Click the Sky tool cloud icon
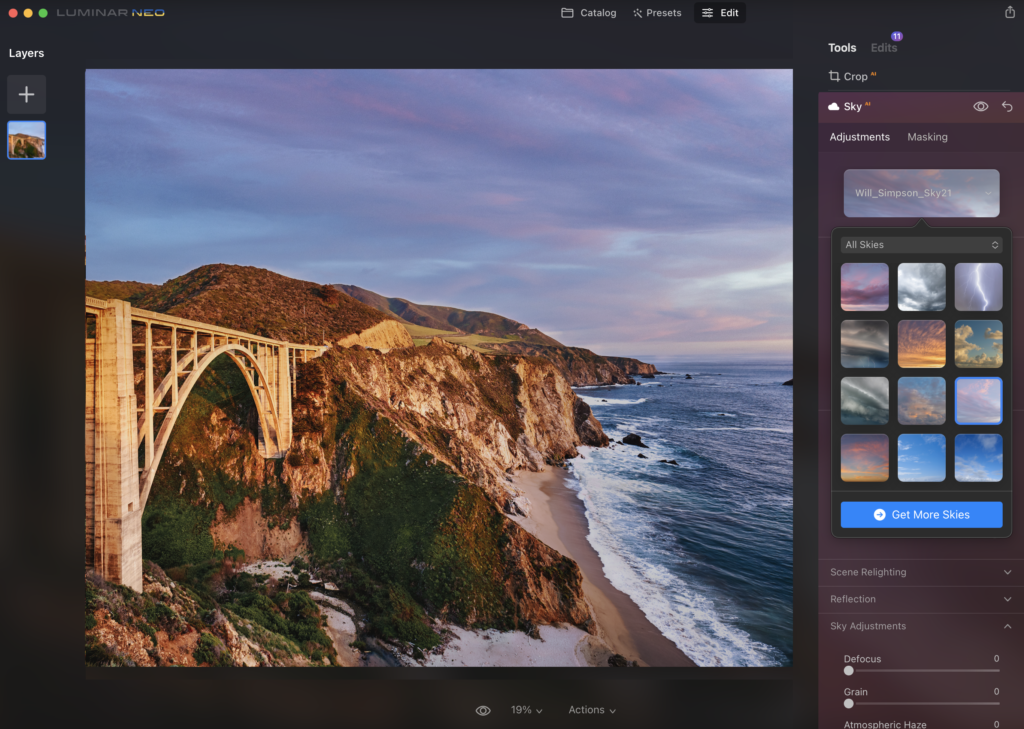Image resolution: width=1024 pixels, height=729 pixels. tap(834, 106)
